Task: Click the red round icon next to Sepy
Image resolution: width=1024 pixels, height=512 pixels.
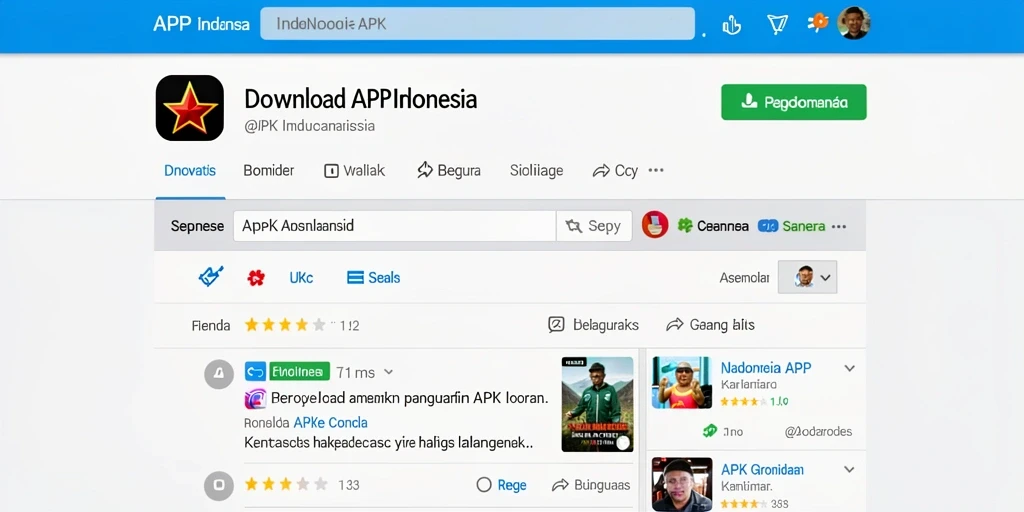Action: pyautogui.click(x=654, y=225)
